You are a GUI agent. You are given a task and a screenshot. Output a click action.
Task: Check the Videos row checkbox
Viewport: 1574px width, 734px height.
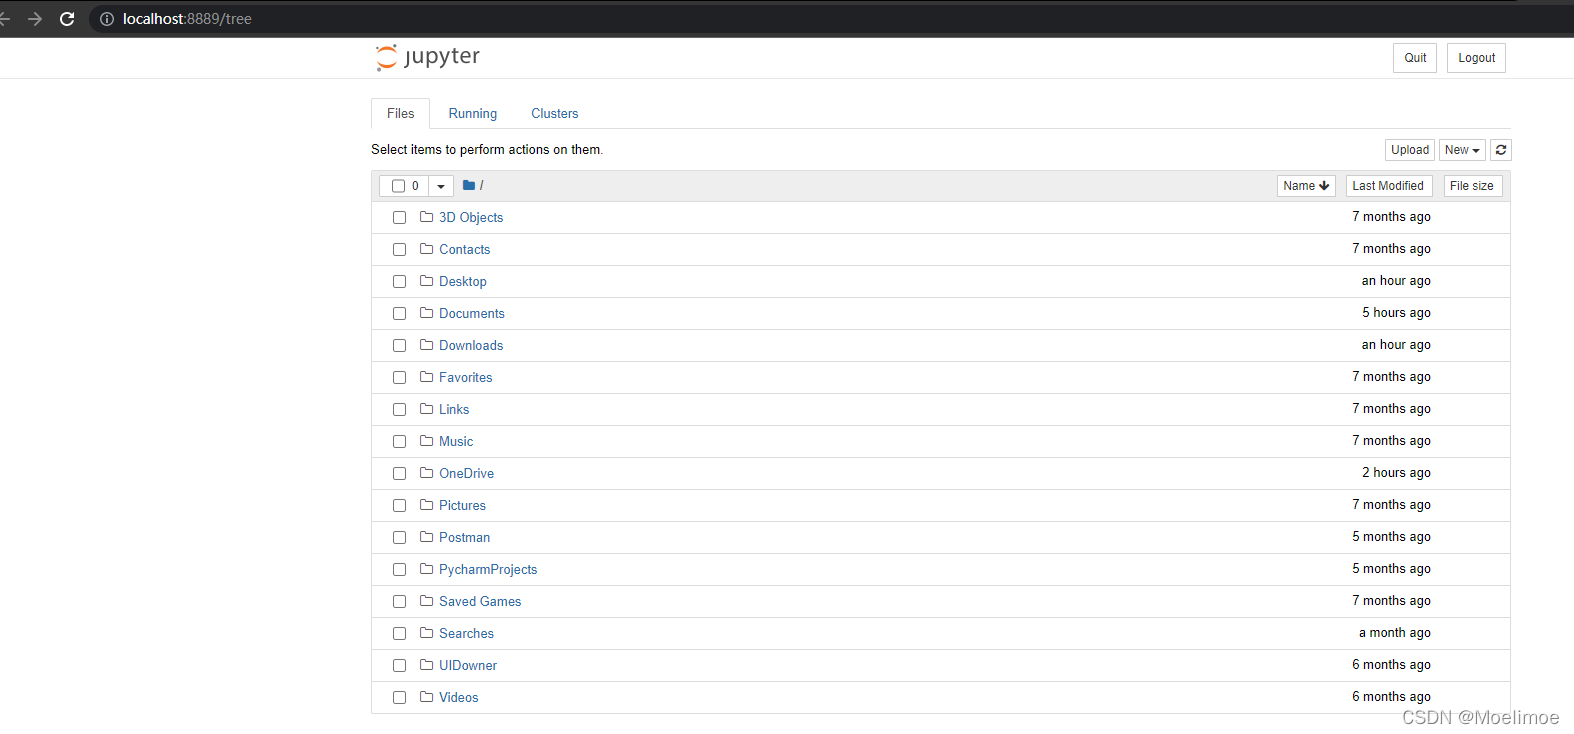399,698
